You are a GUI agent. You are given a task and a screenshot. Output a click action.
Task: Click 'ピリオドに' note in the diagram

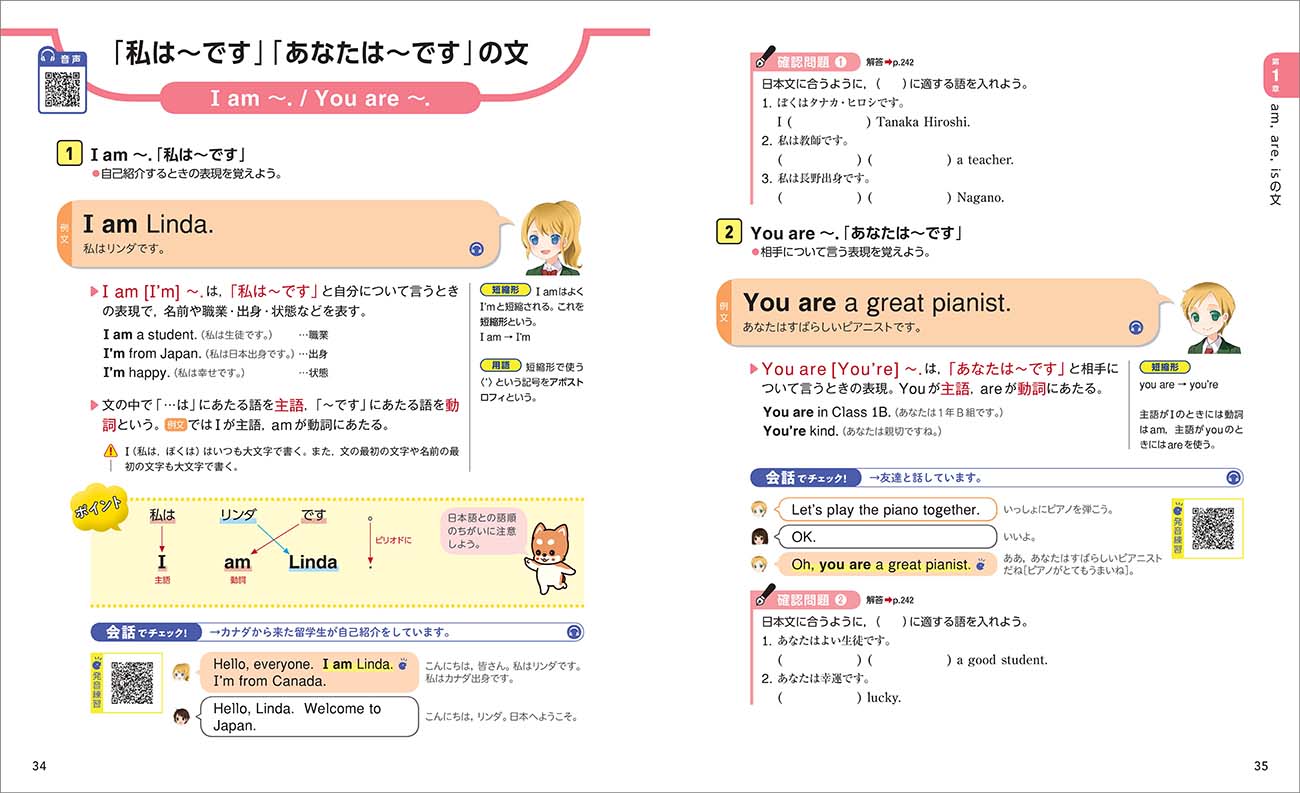click(392, 539)
